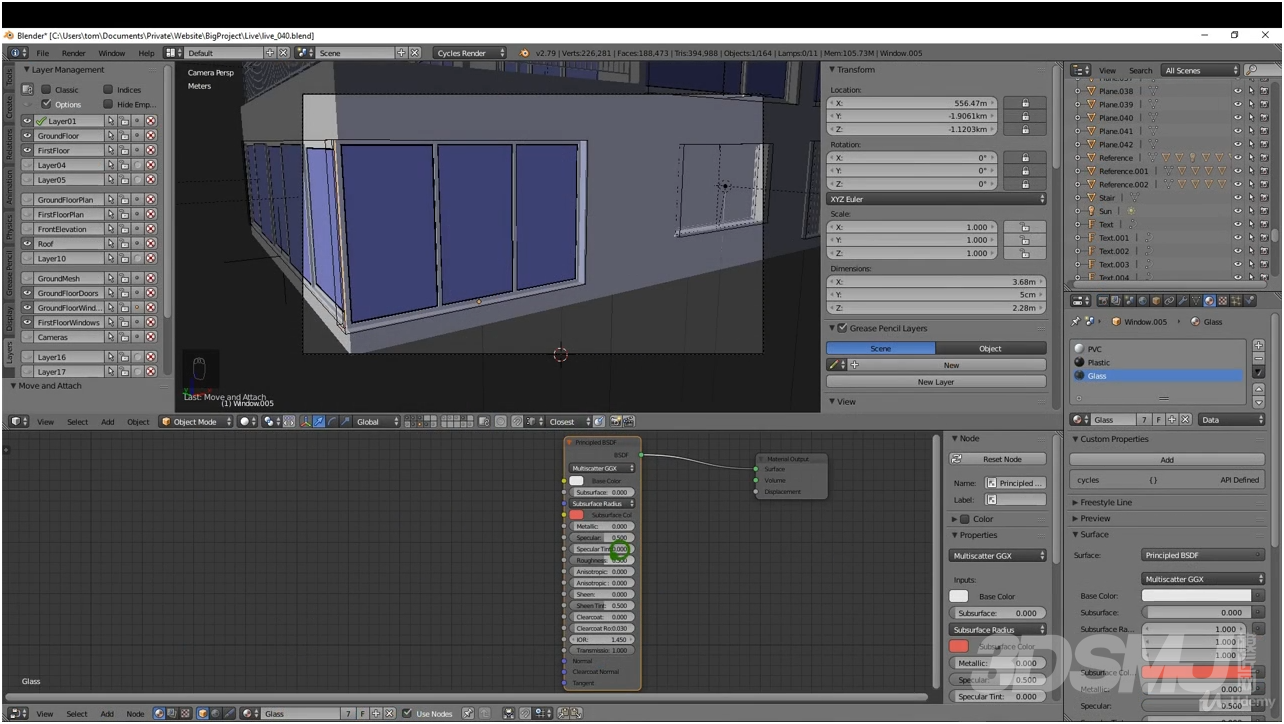Open the Window menu

pyautogui.click(x=111, y=53)
